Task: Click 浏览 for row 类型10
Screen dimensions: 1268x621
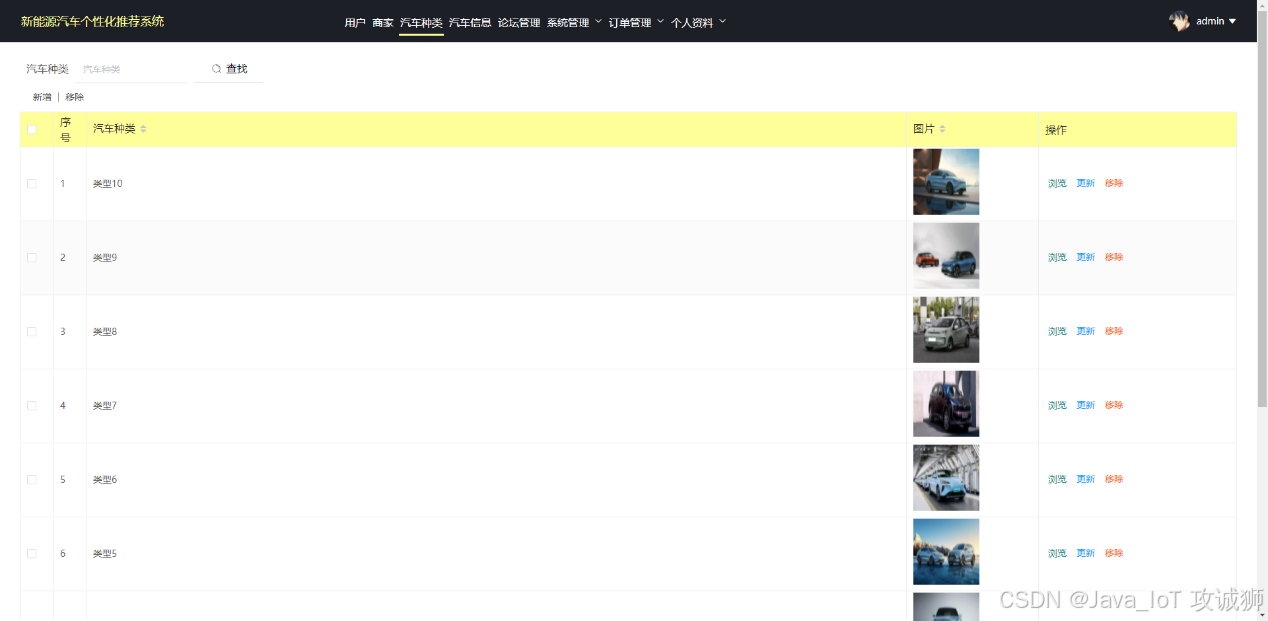Action: coord(1057,184)
